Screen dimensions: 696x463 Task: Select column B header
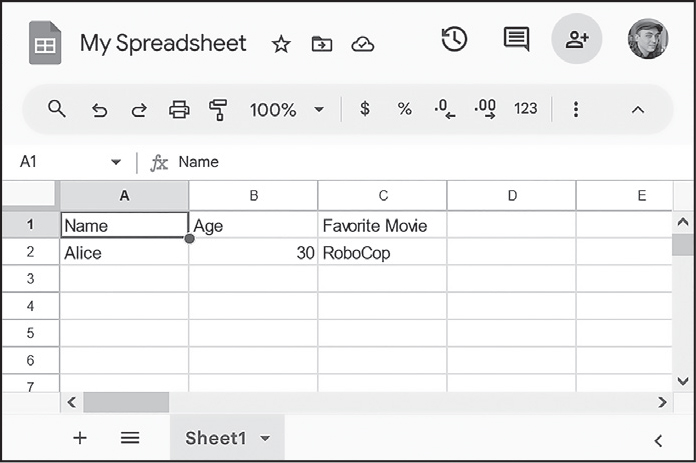[x=253, y=196]
